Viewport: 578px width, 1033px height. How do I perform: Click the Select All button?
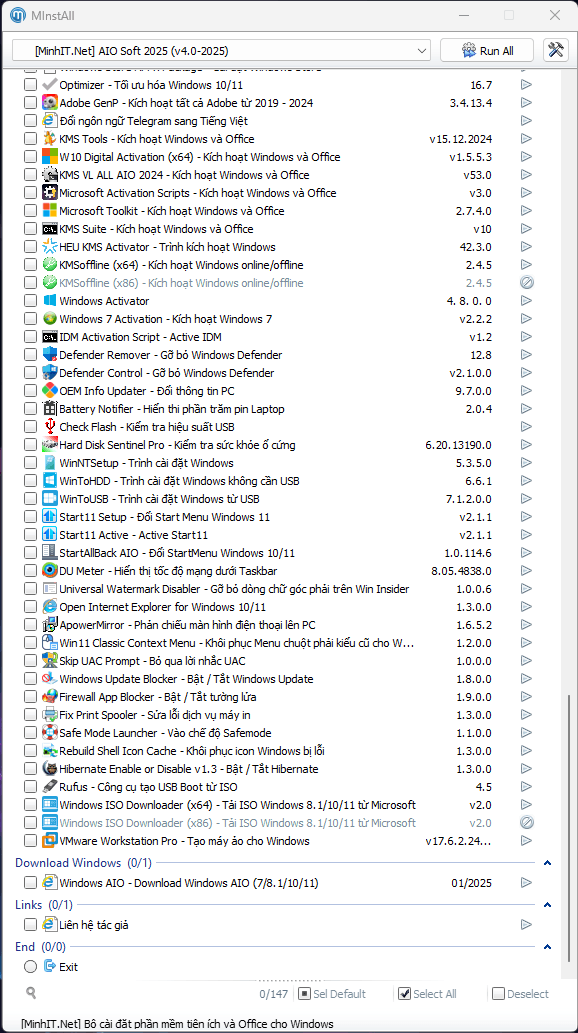coord(428,994)
